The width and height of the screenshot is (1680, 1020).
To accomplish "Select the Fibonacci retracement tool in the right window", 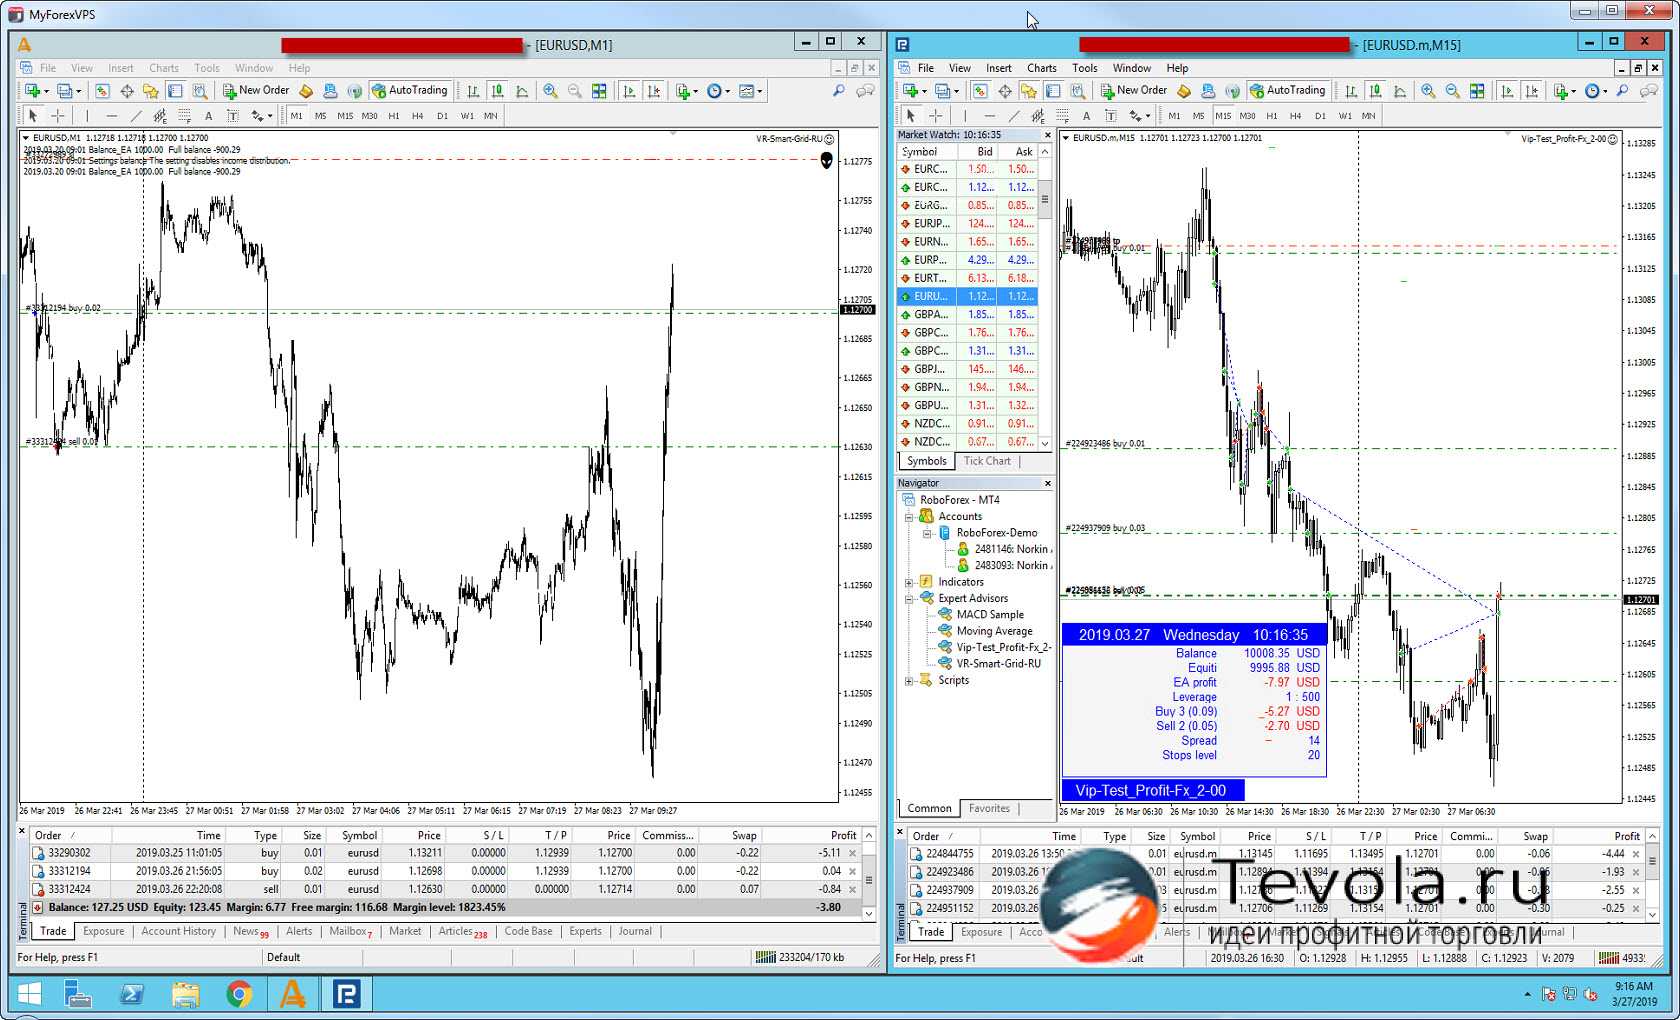I will pyautogui.click(x=1062, y=116).
